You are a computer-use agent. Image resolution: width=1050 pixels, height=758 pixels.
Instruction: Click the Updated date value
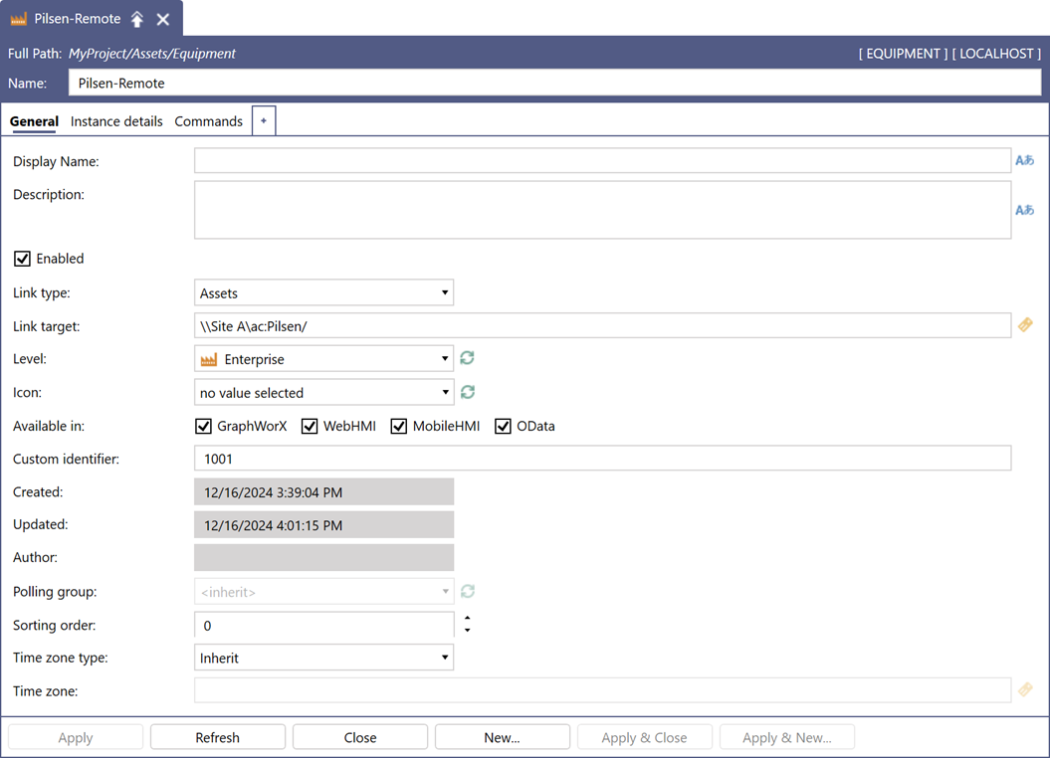[x=324, y=525]
